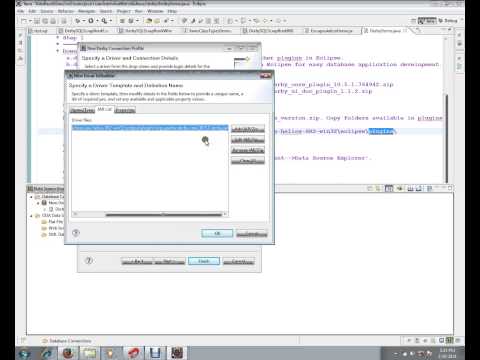Open Internet Explorer from the taskbar
This screenshot has width=480, height=360.
click(47, 353)
